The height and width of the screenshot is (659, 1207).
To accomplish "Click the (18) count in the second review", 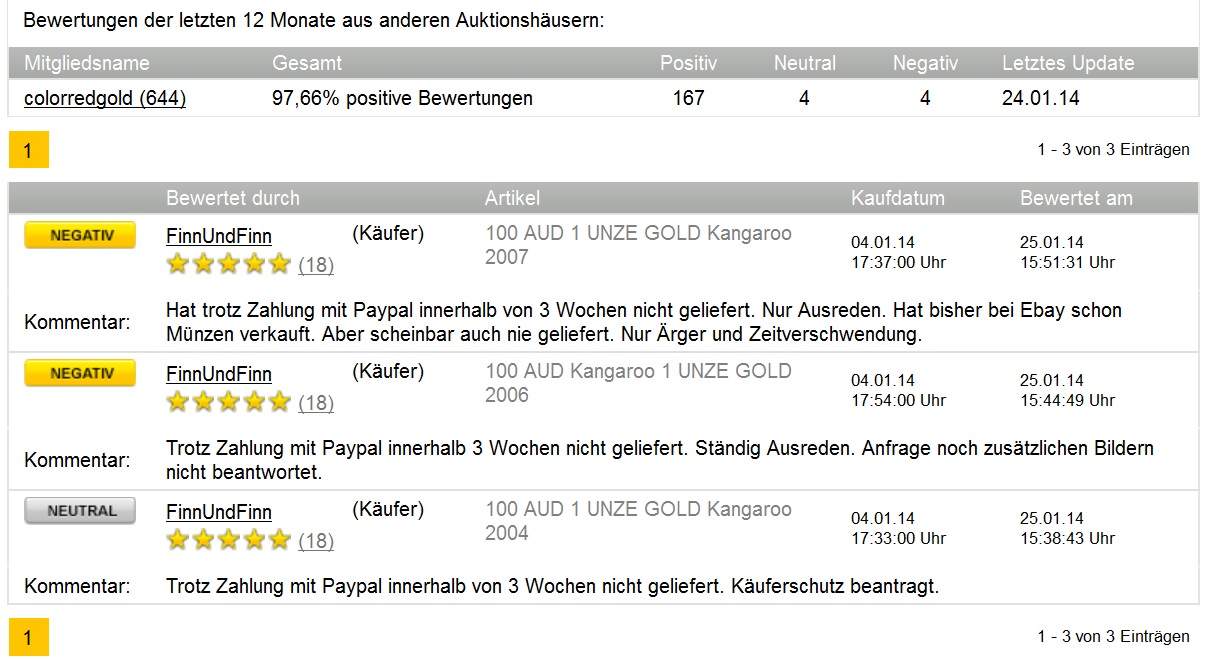I will [x=316, y=403].
